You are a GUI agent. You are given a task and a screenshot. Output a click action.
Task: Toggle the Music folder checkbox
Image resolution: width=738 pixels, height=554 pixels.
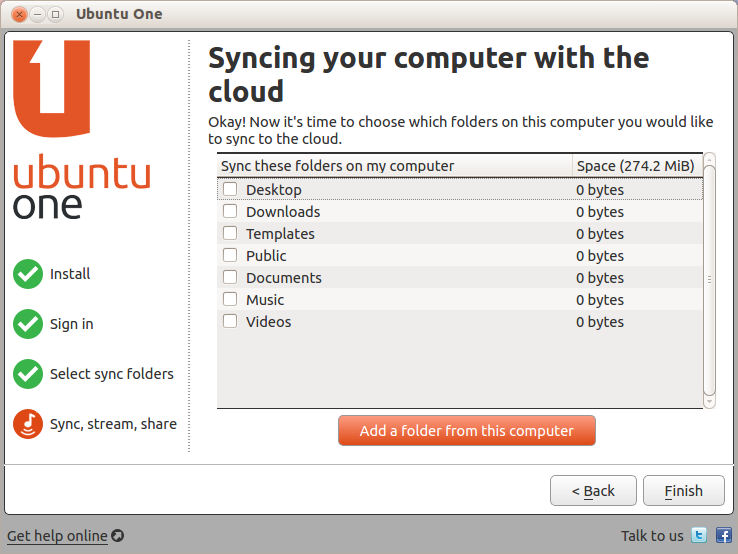click(230, 299)
